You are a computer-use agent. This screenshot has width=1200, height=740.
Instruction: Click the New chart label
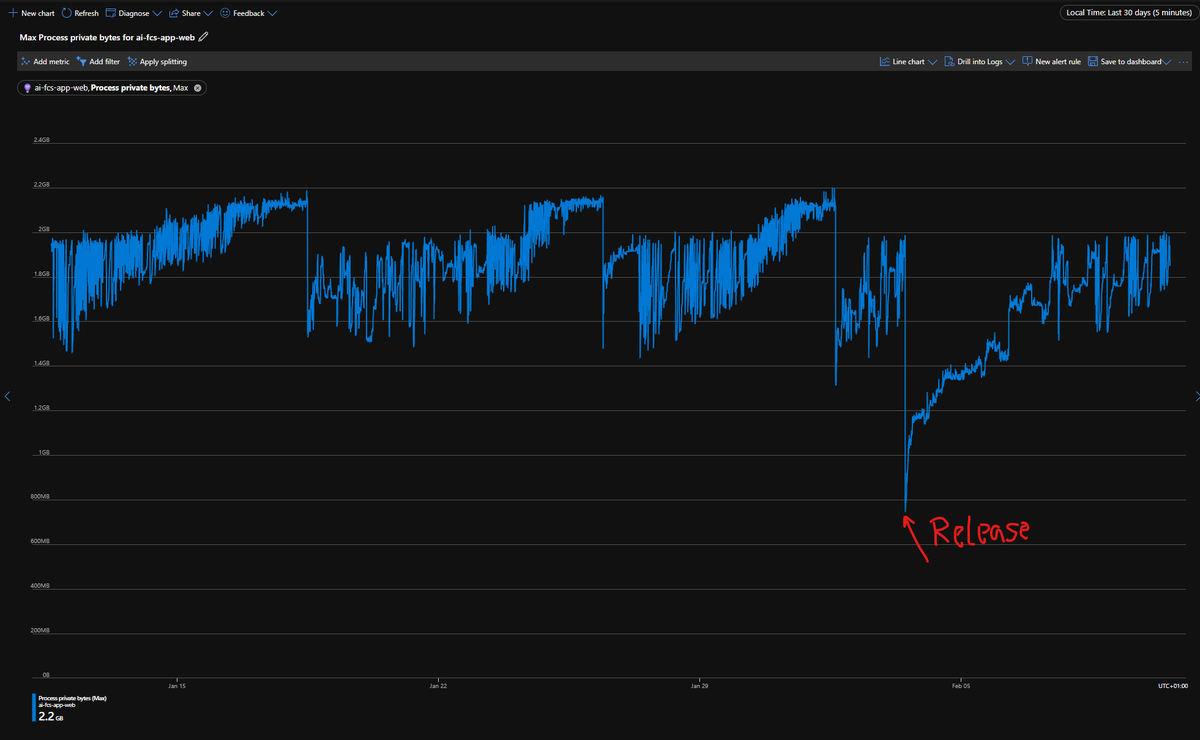click(x=37, y=14)
